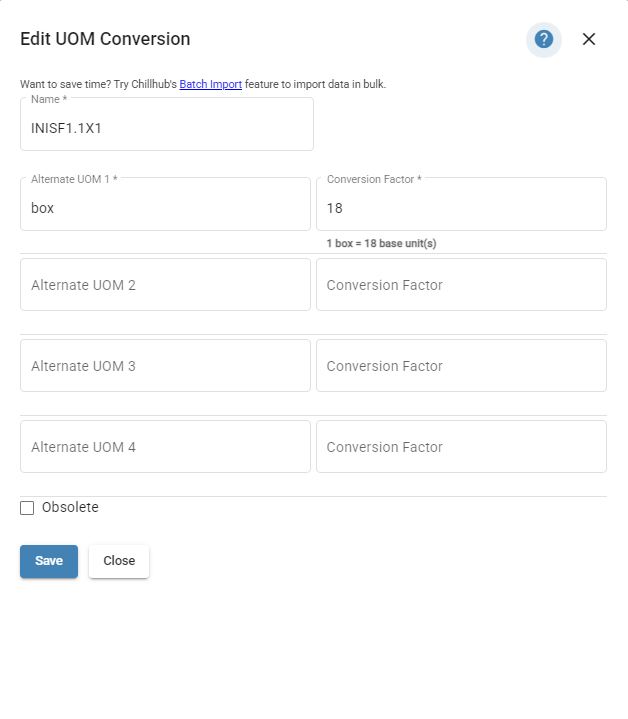The width and height of the screenshot is (628, 719).
Task: Tick the Obsolete checkbox
Action: (27, 508)
